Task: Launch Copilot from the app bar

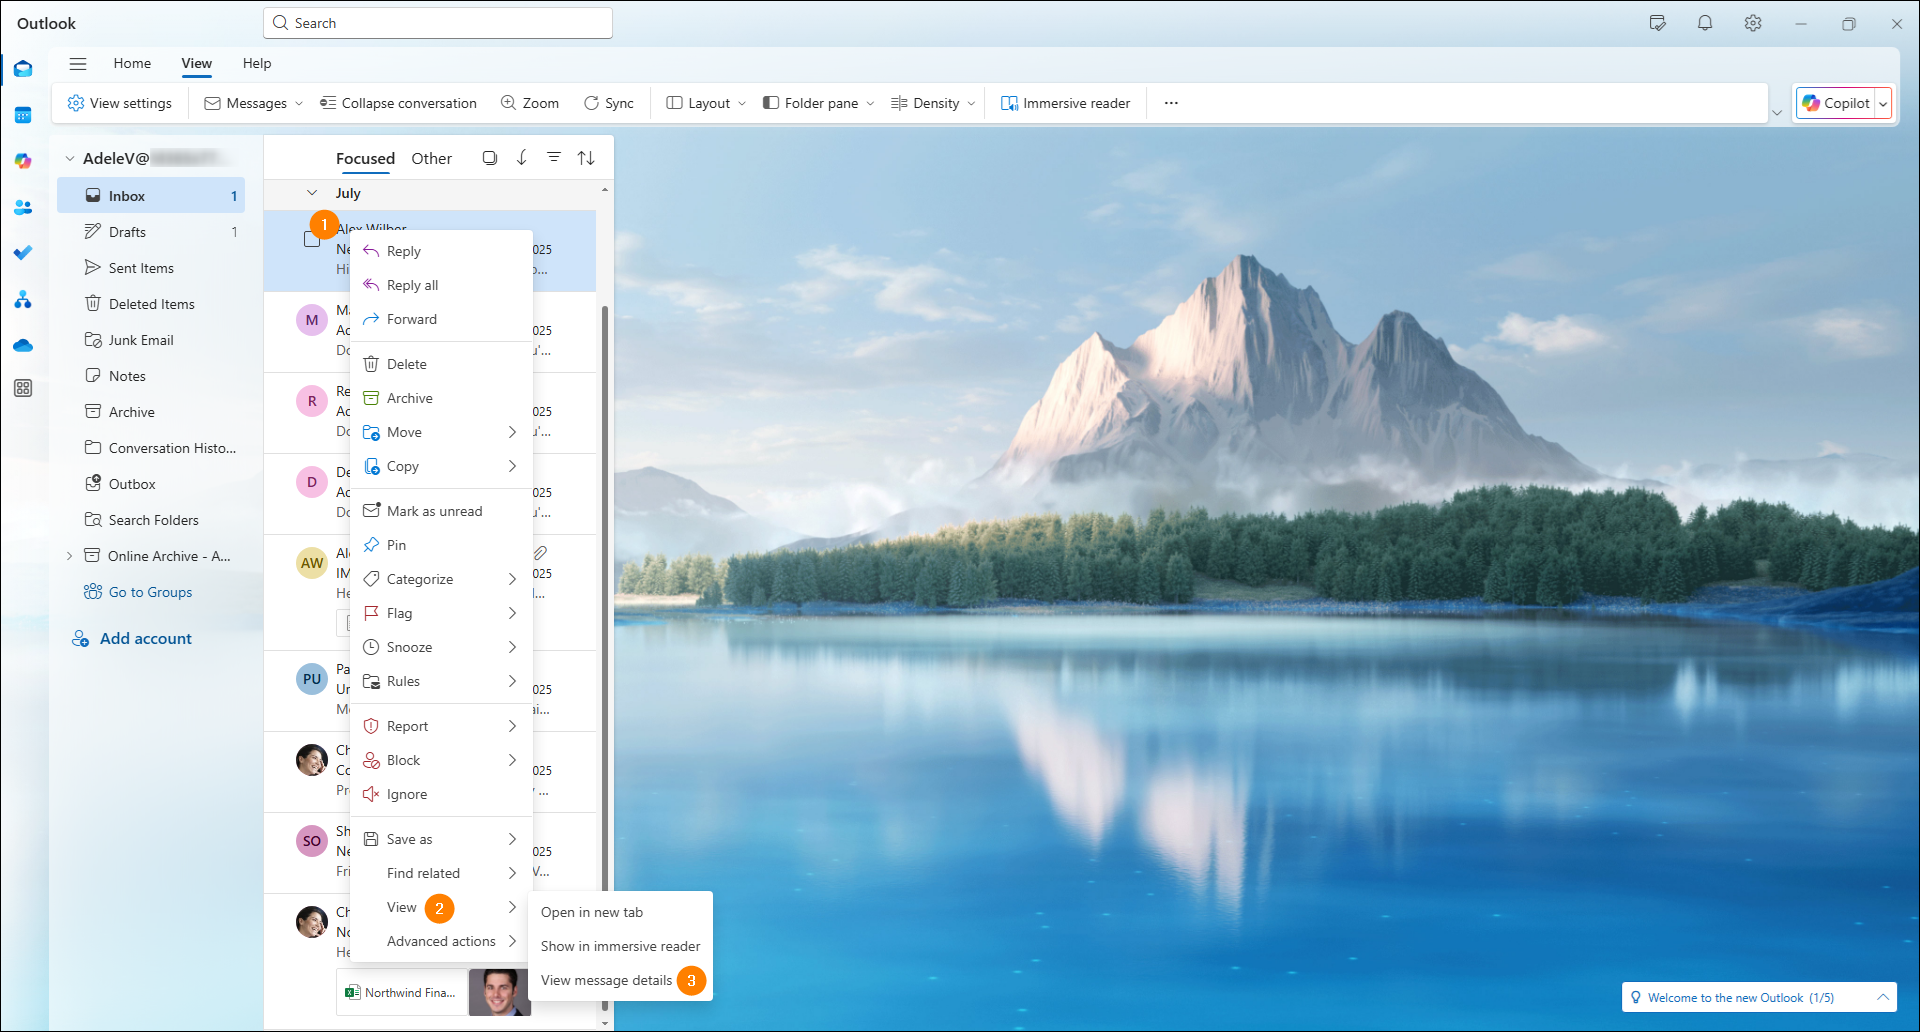Action: (x=22, y=161)
